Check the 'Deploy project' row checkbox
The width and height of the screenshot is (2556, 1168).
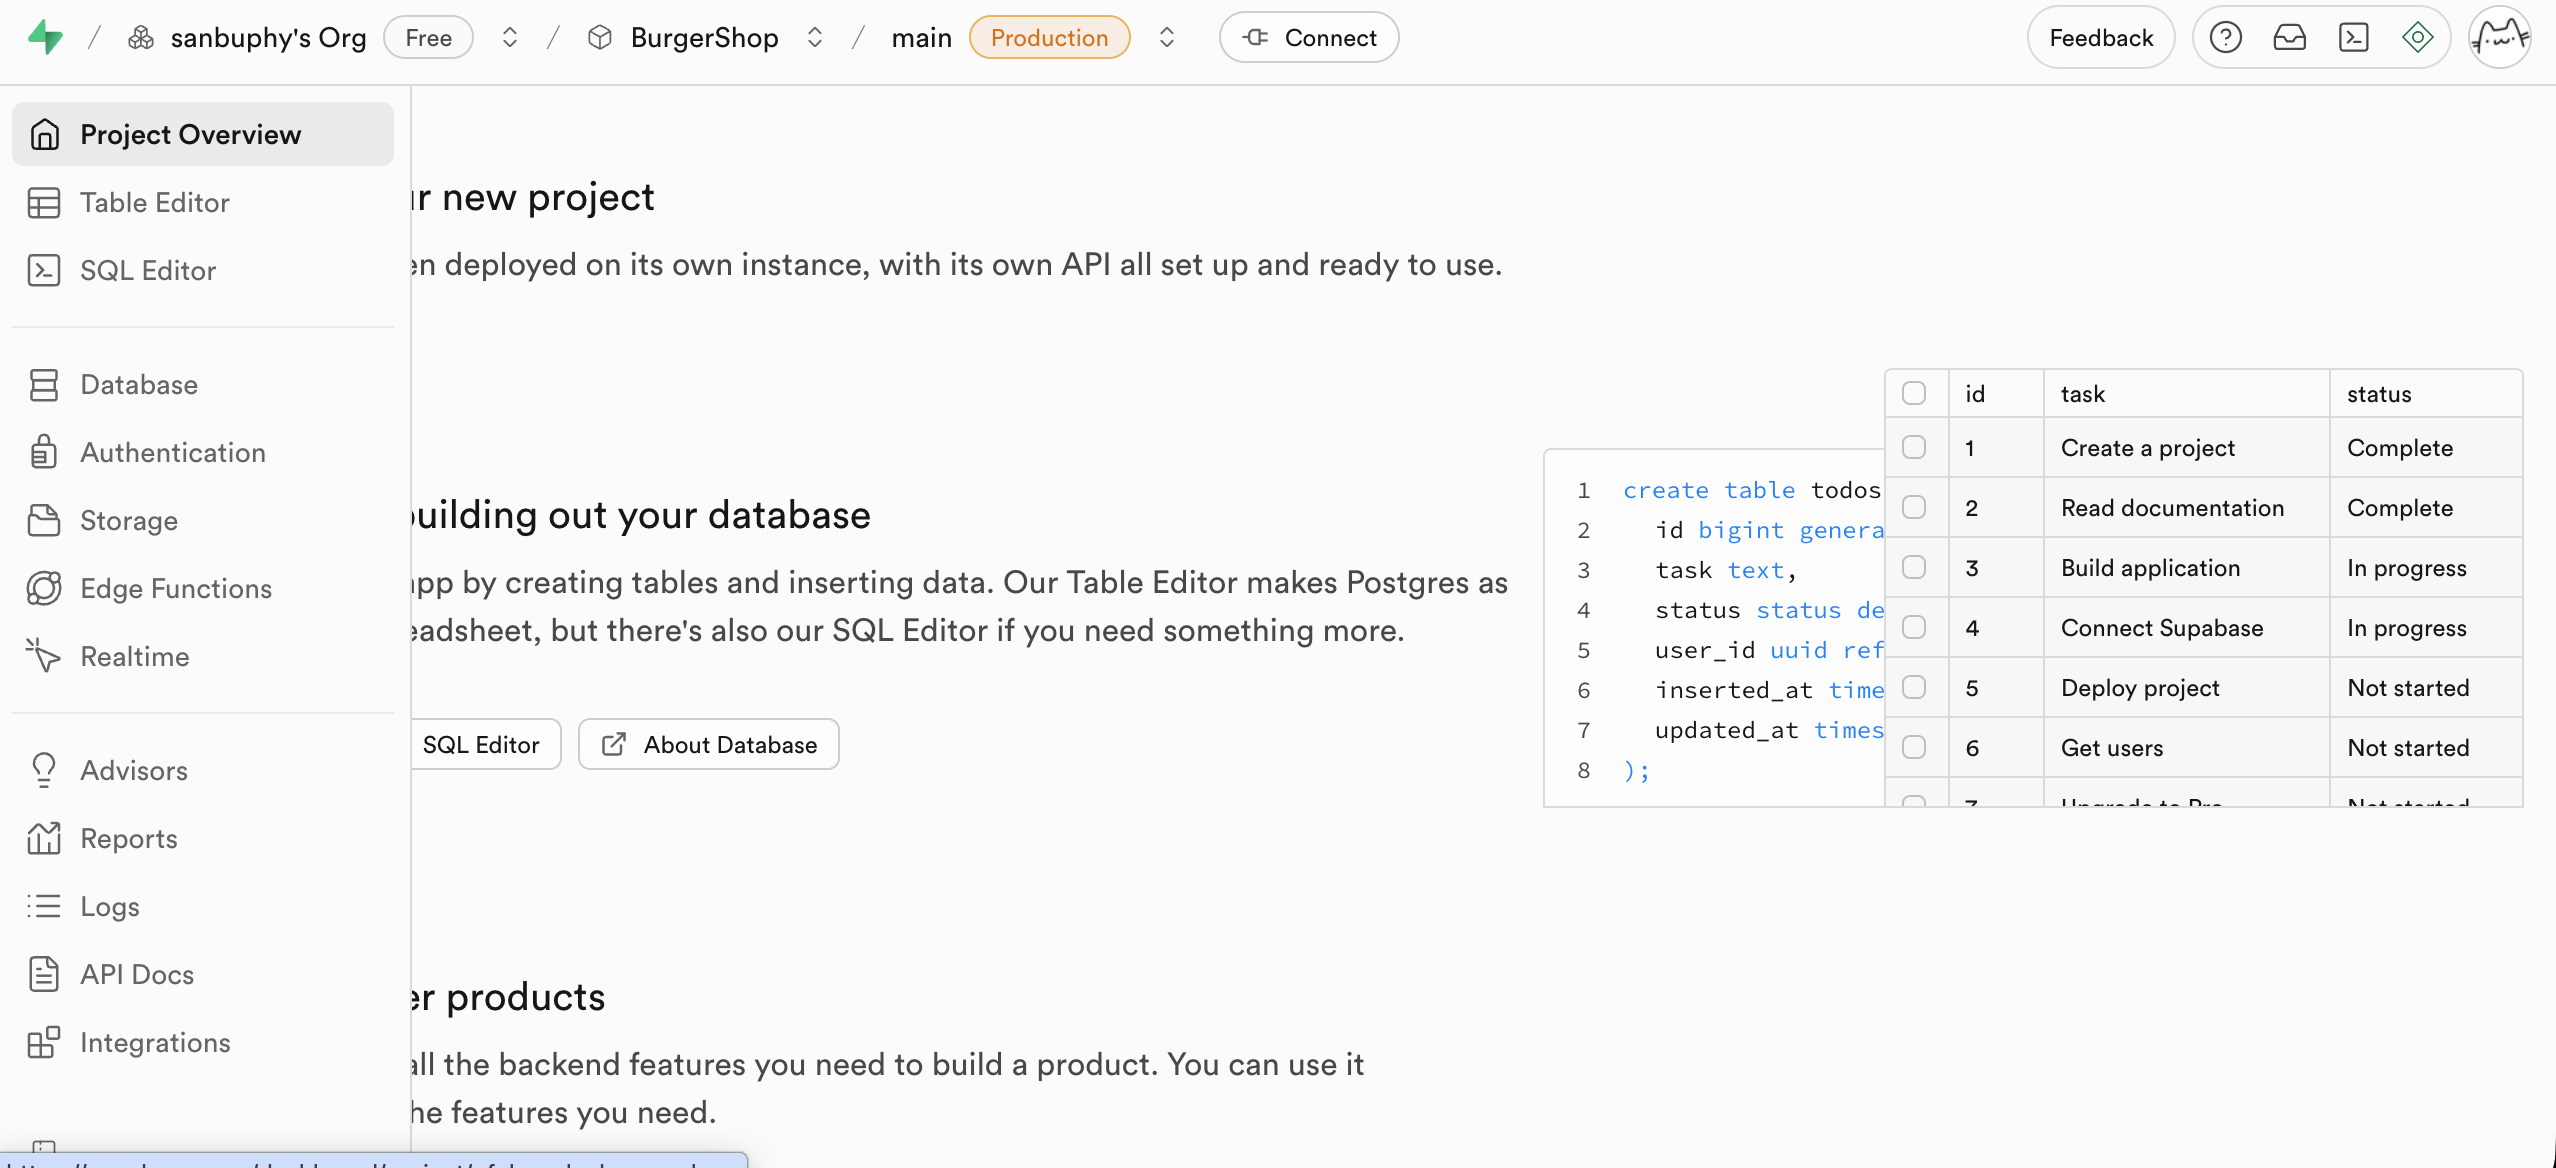coord(1914,687)
